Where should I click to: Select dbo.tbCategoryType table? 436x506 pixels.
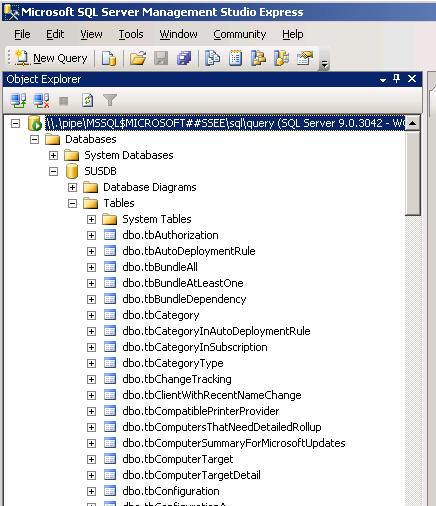pos(173,363)
